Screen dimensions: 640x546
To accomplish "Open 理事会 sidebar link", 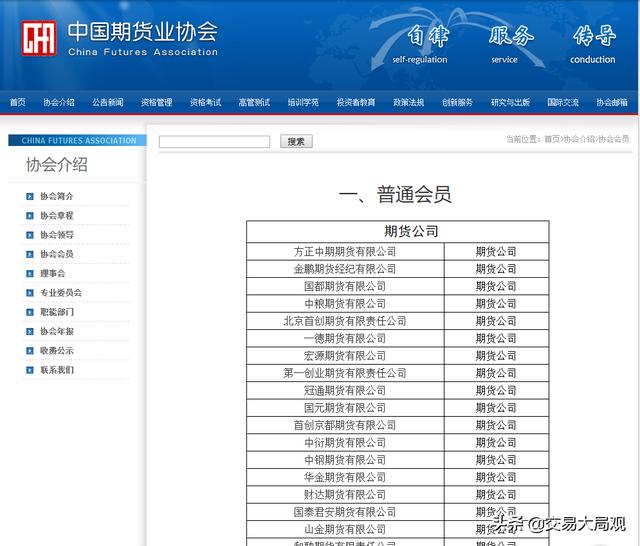I will click(x=53, y=273).
